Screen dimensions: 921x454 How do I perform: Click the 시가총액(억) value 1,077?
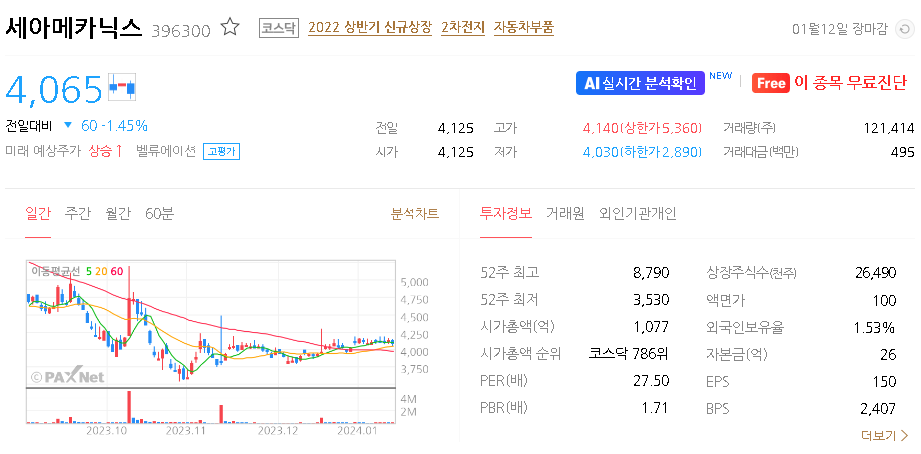[652, 327]
